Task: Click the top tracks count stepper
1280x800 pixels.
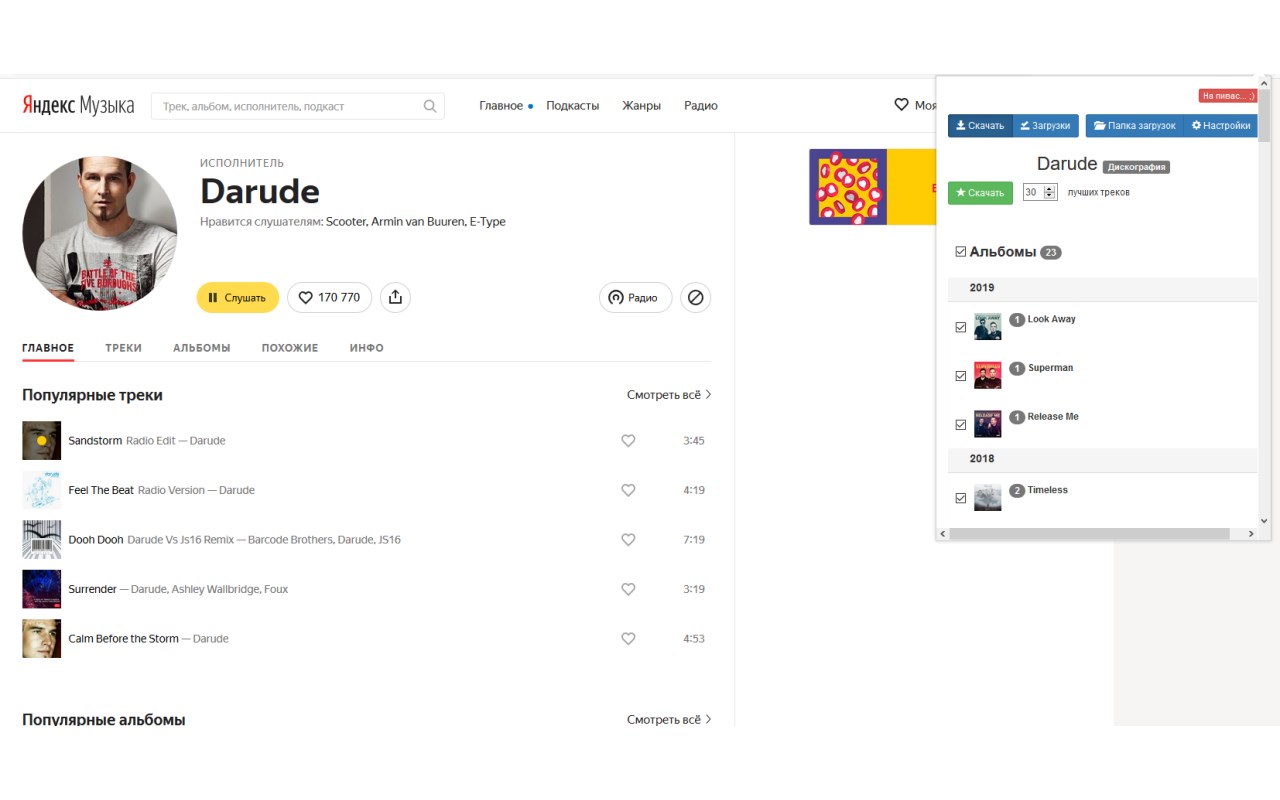Action: (1050, 192)
